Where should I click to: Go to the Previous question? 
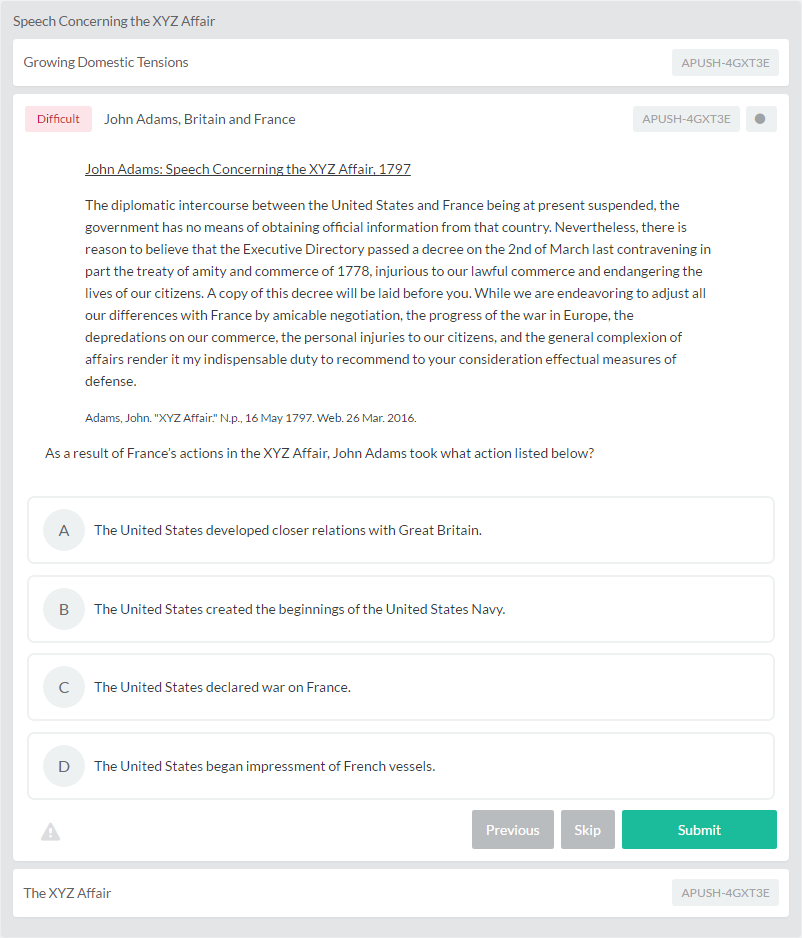tap(513, 830)
